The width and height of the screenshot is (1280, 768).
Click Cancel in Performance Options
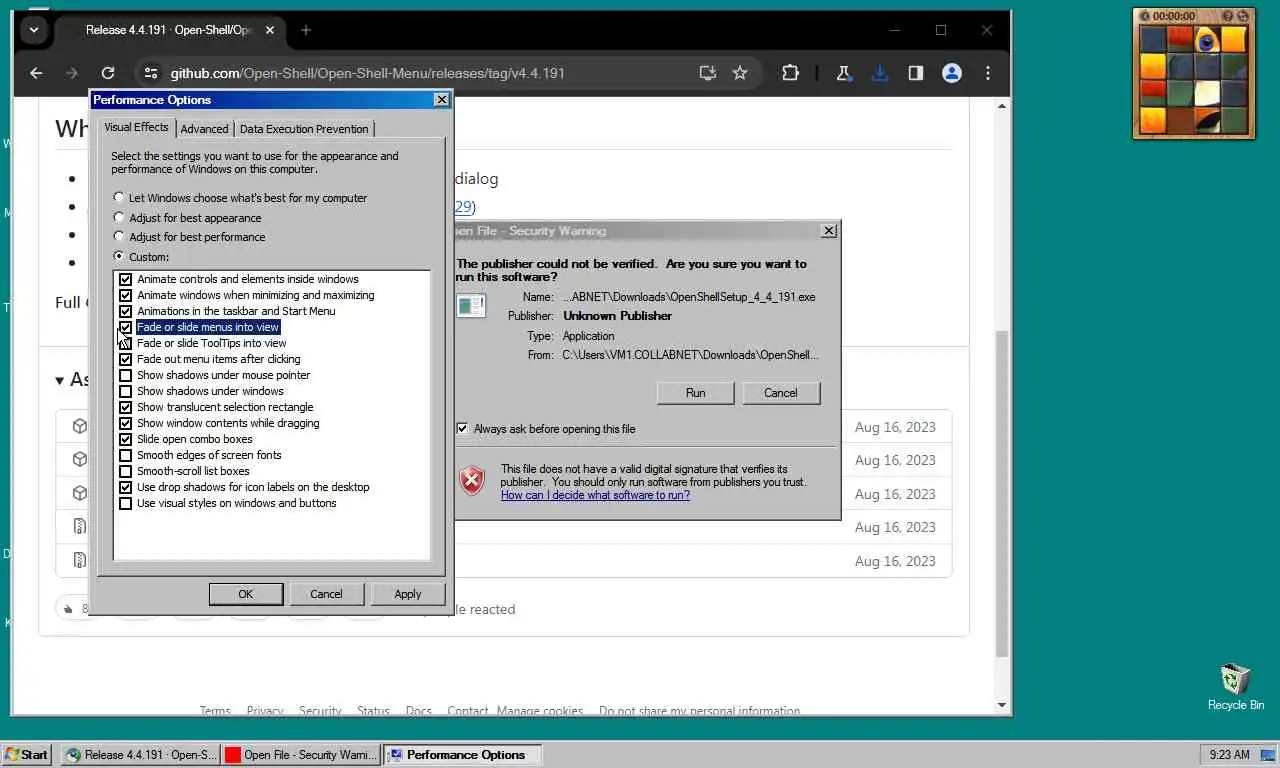tap(326, 594)
